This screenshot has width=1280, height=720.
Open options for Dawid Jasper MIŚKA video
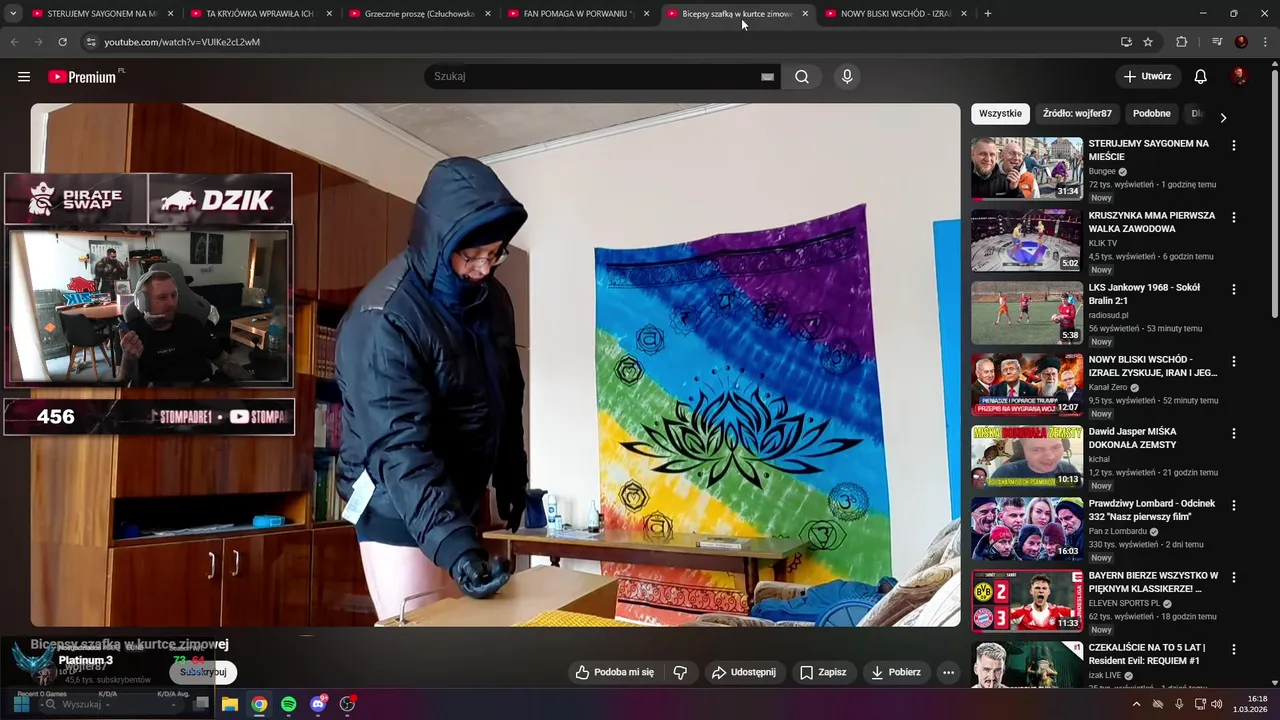pos(1233,433)
